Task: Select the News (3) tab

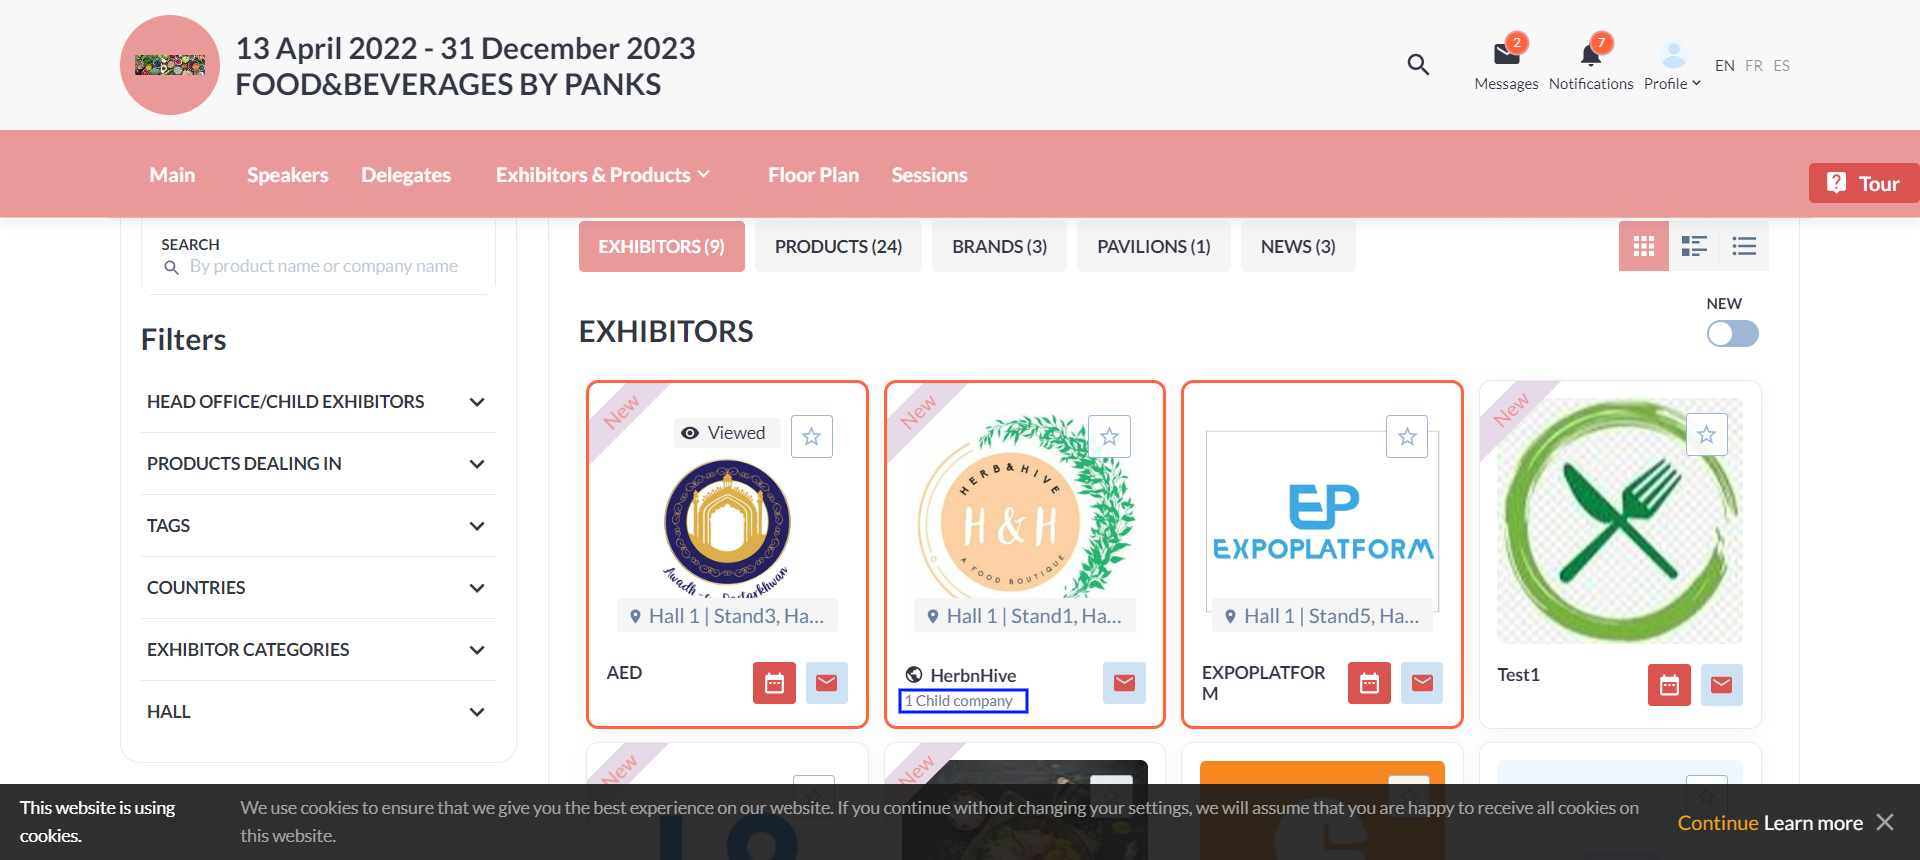Action: 1298,246
